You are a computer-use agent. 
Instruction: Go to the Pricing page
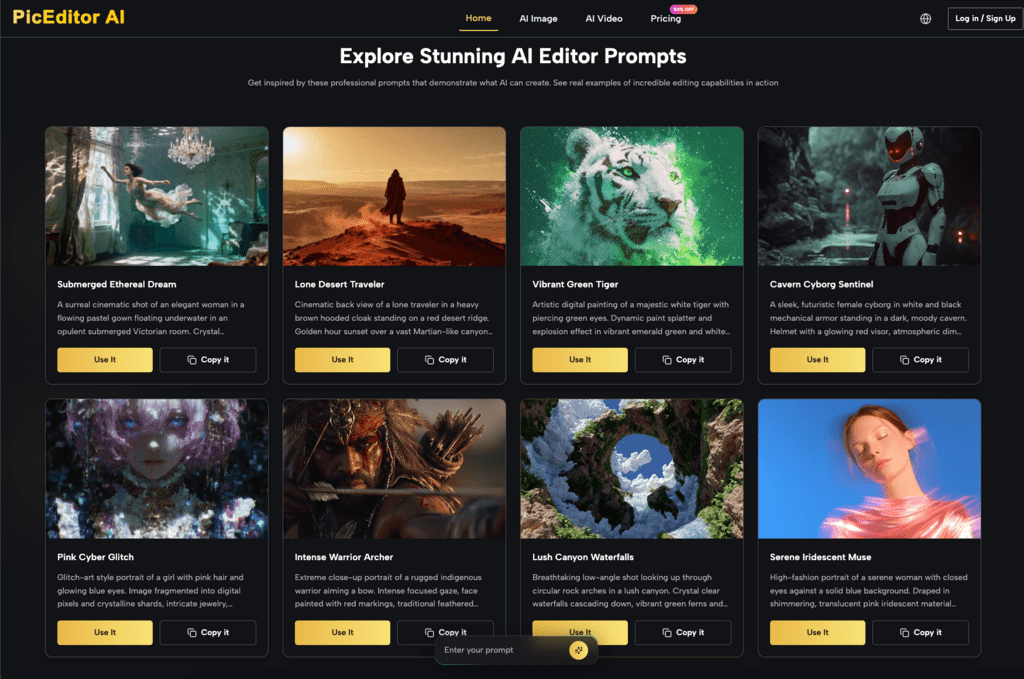click(665, 19)
